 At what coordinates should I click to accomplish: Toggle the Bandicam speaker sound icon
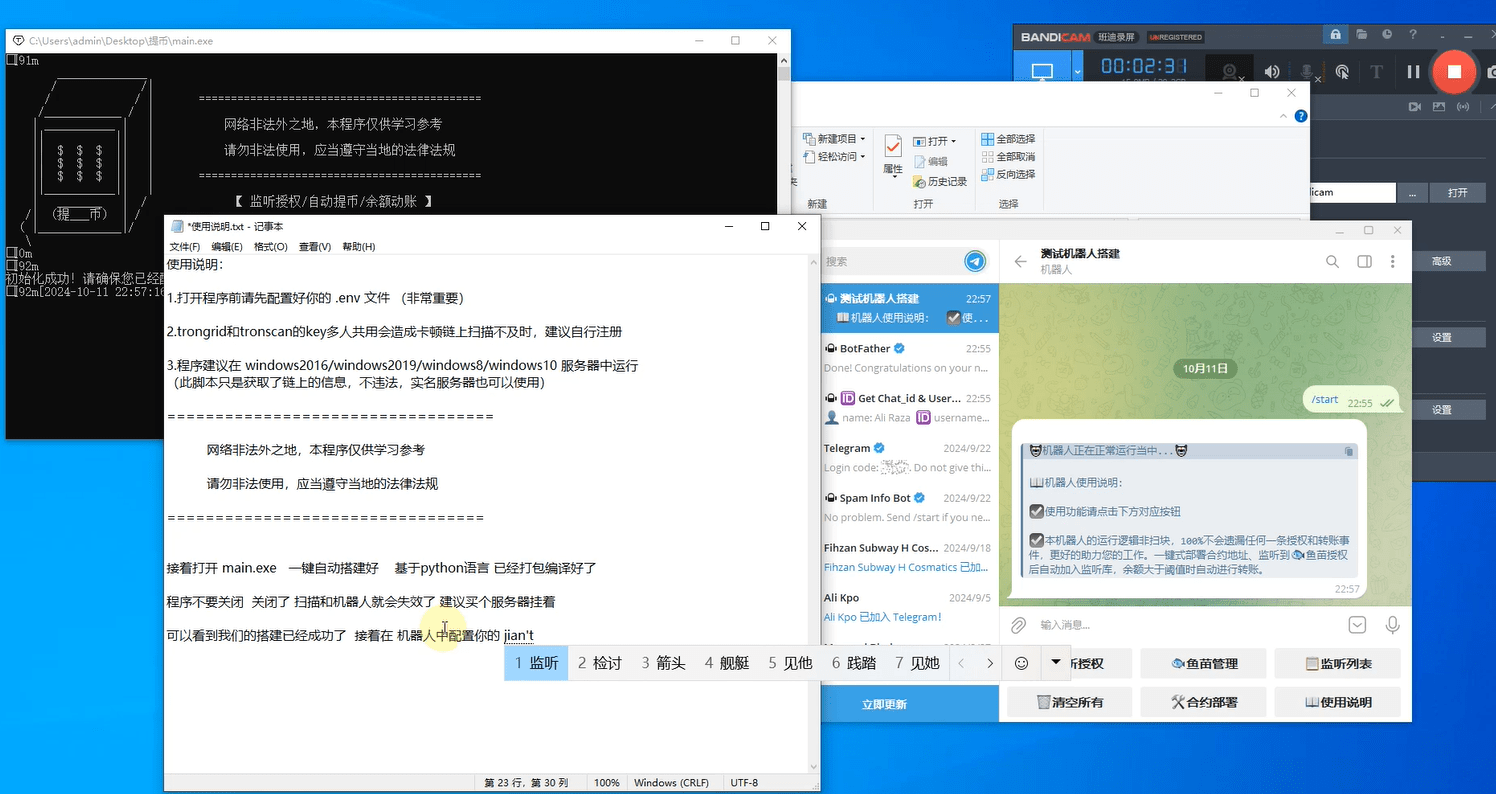[1272, 72]
